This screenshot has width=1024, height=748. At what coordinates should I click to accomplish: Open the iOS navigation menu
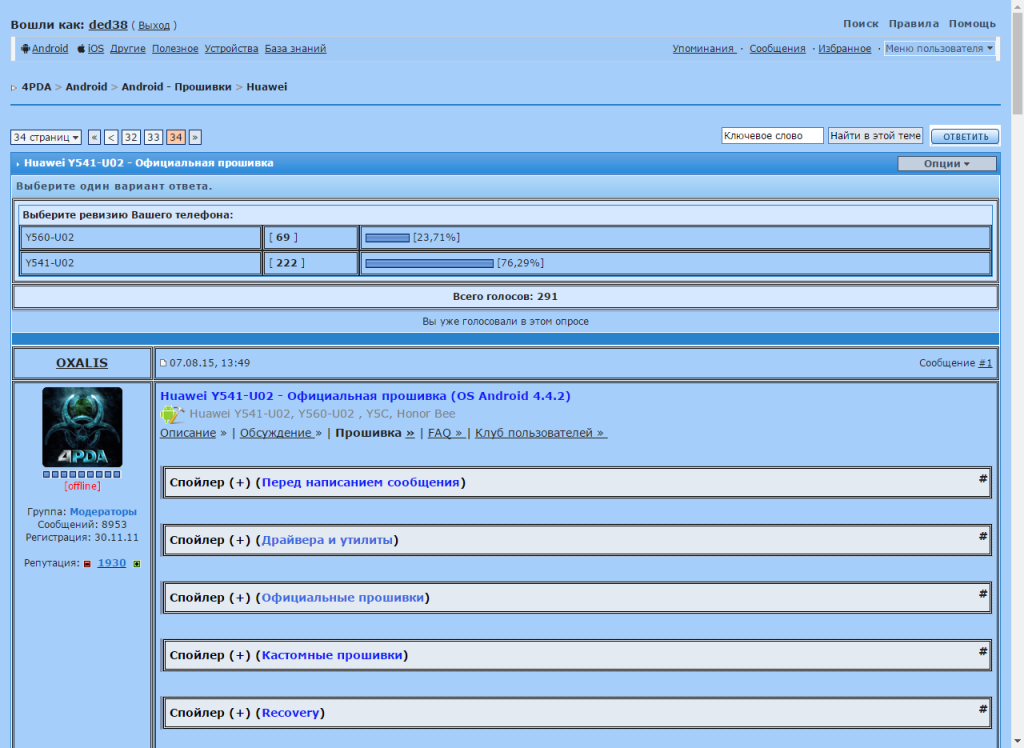point(95,49)
